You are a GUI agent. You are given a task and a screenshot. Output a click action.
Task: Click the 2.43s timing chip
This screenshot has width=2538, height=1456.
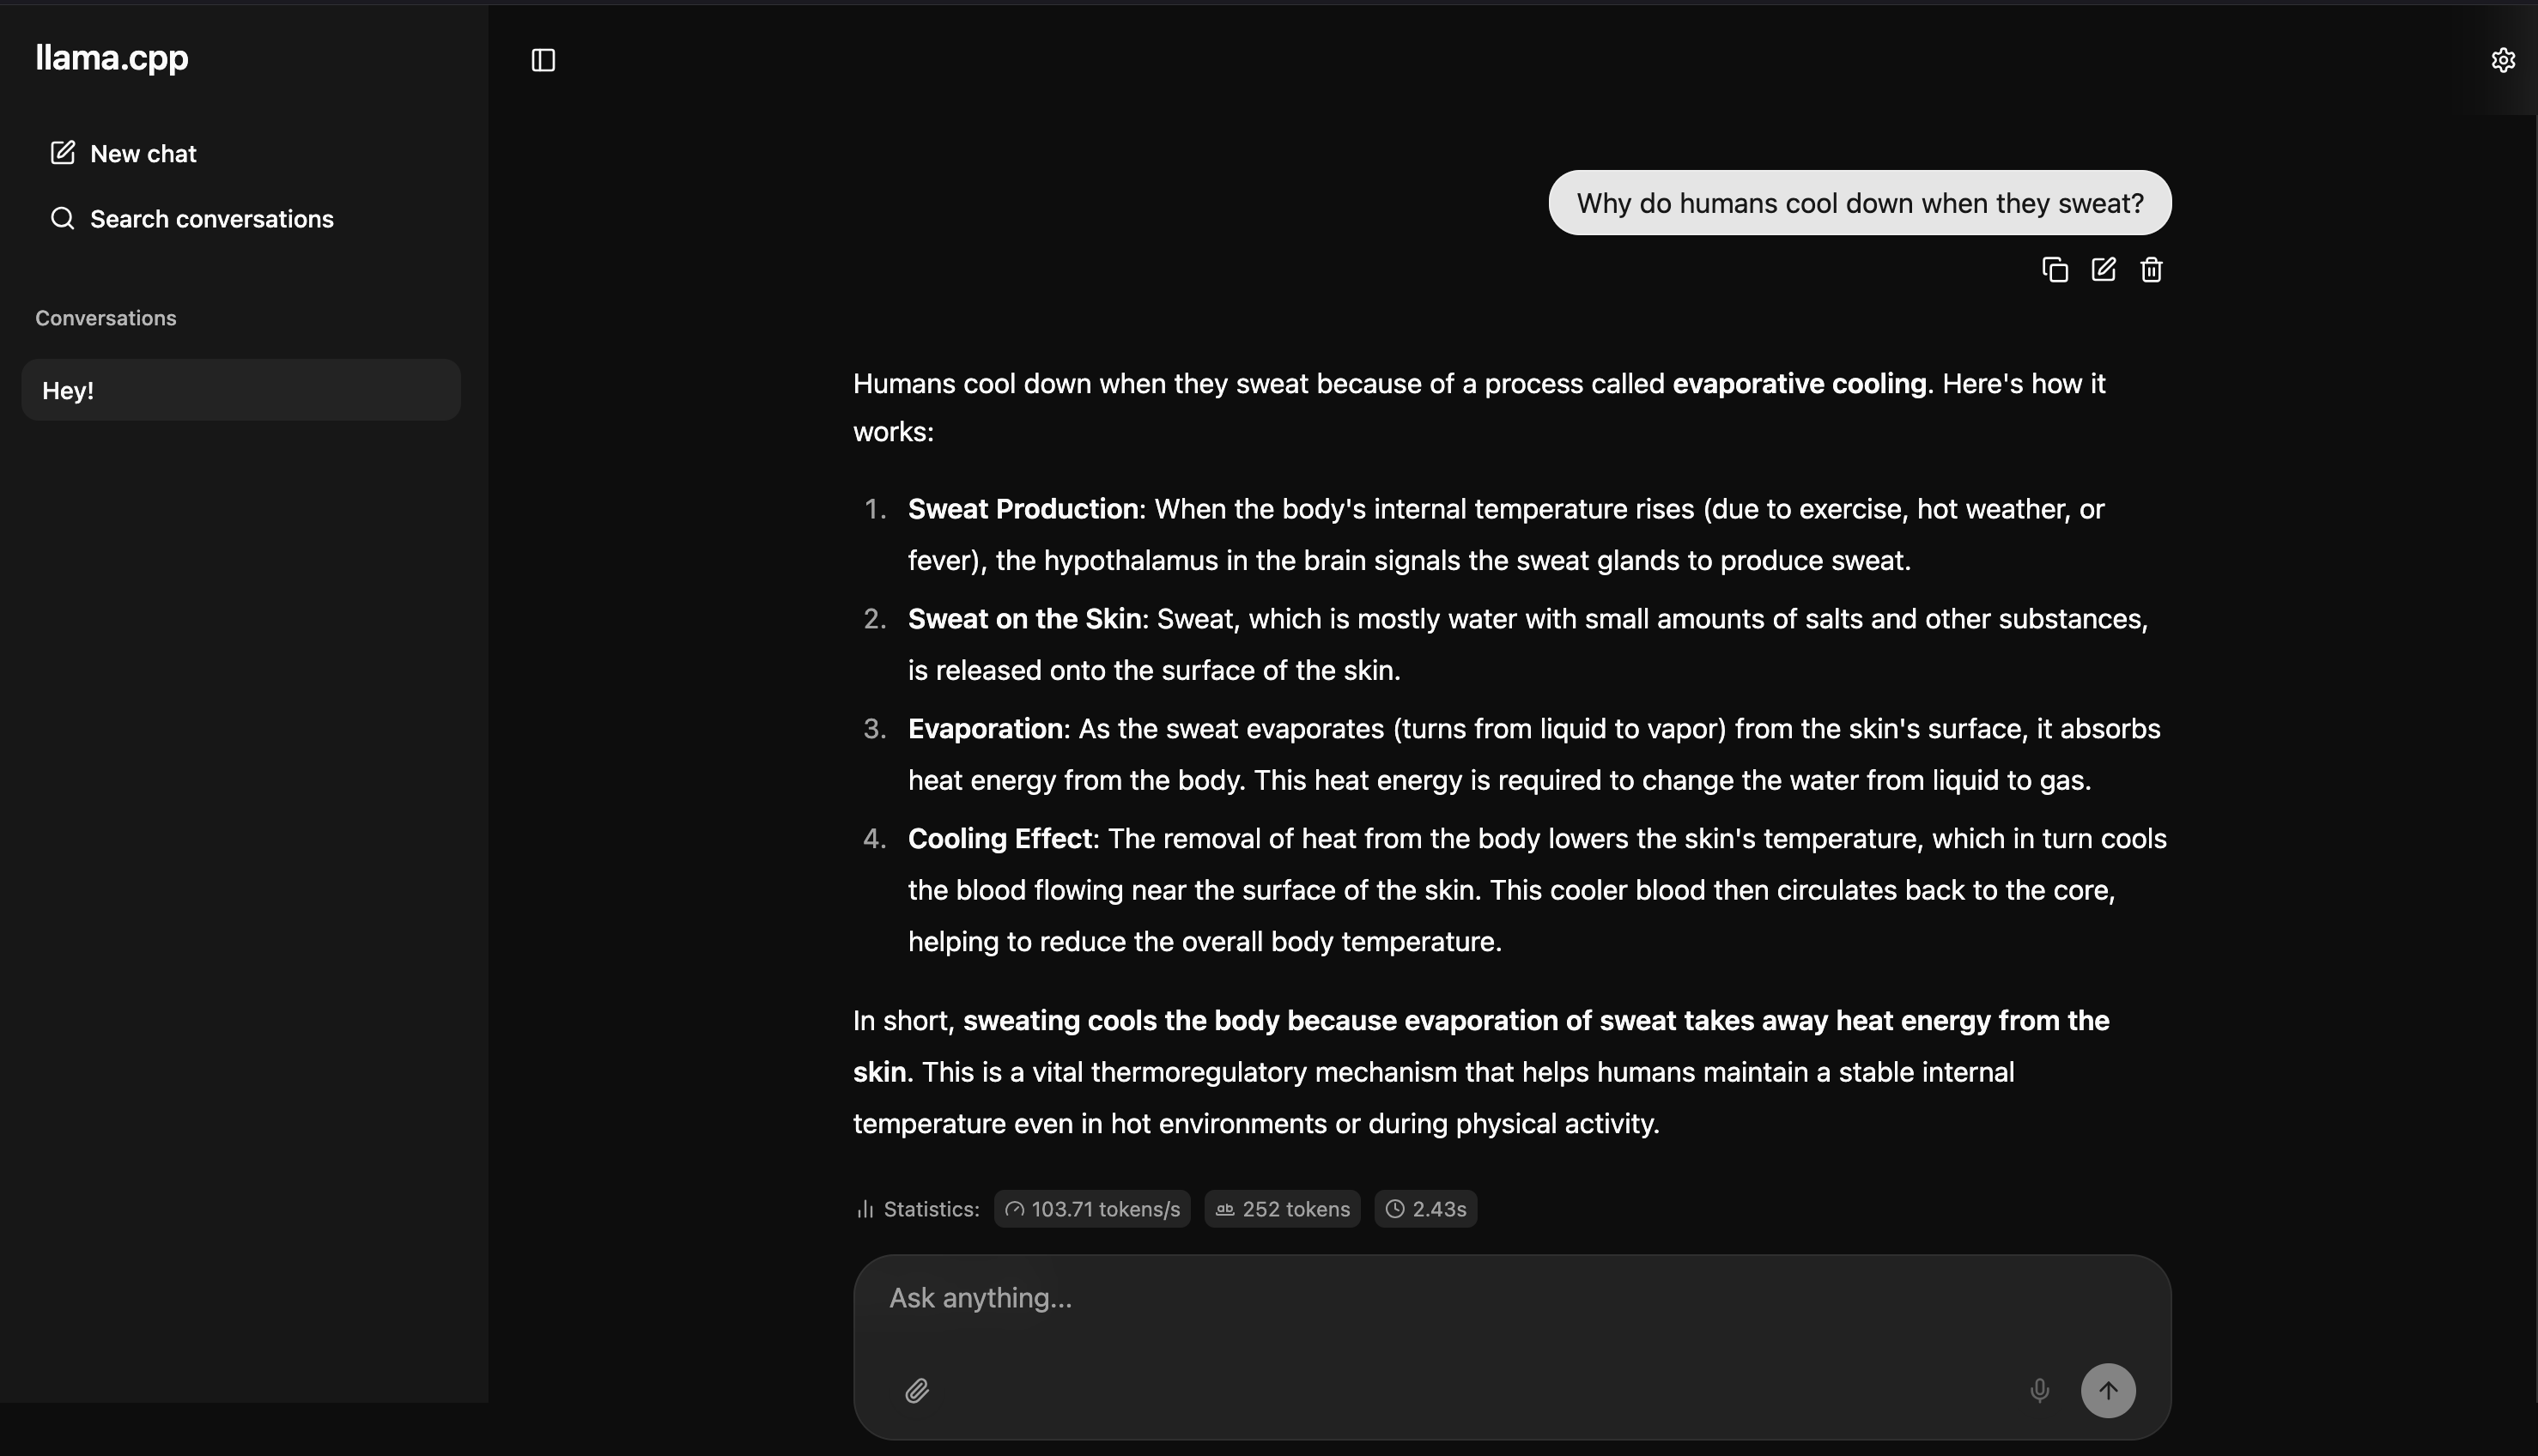[x=1425, y=1208]
